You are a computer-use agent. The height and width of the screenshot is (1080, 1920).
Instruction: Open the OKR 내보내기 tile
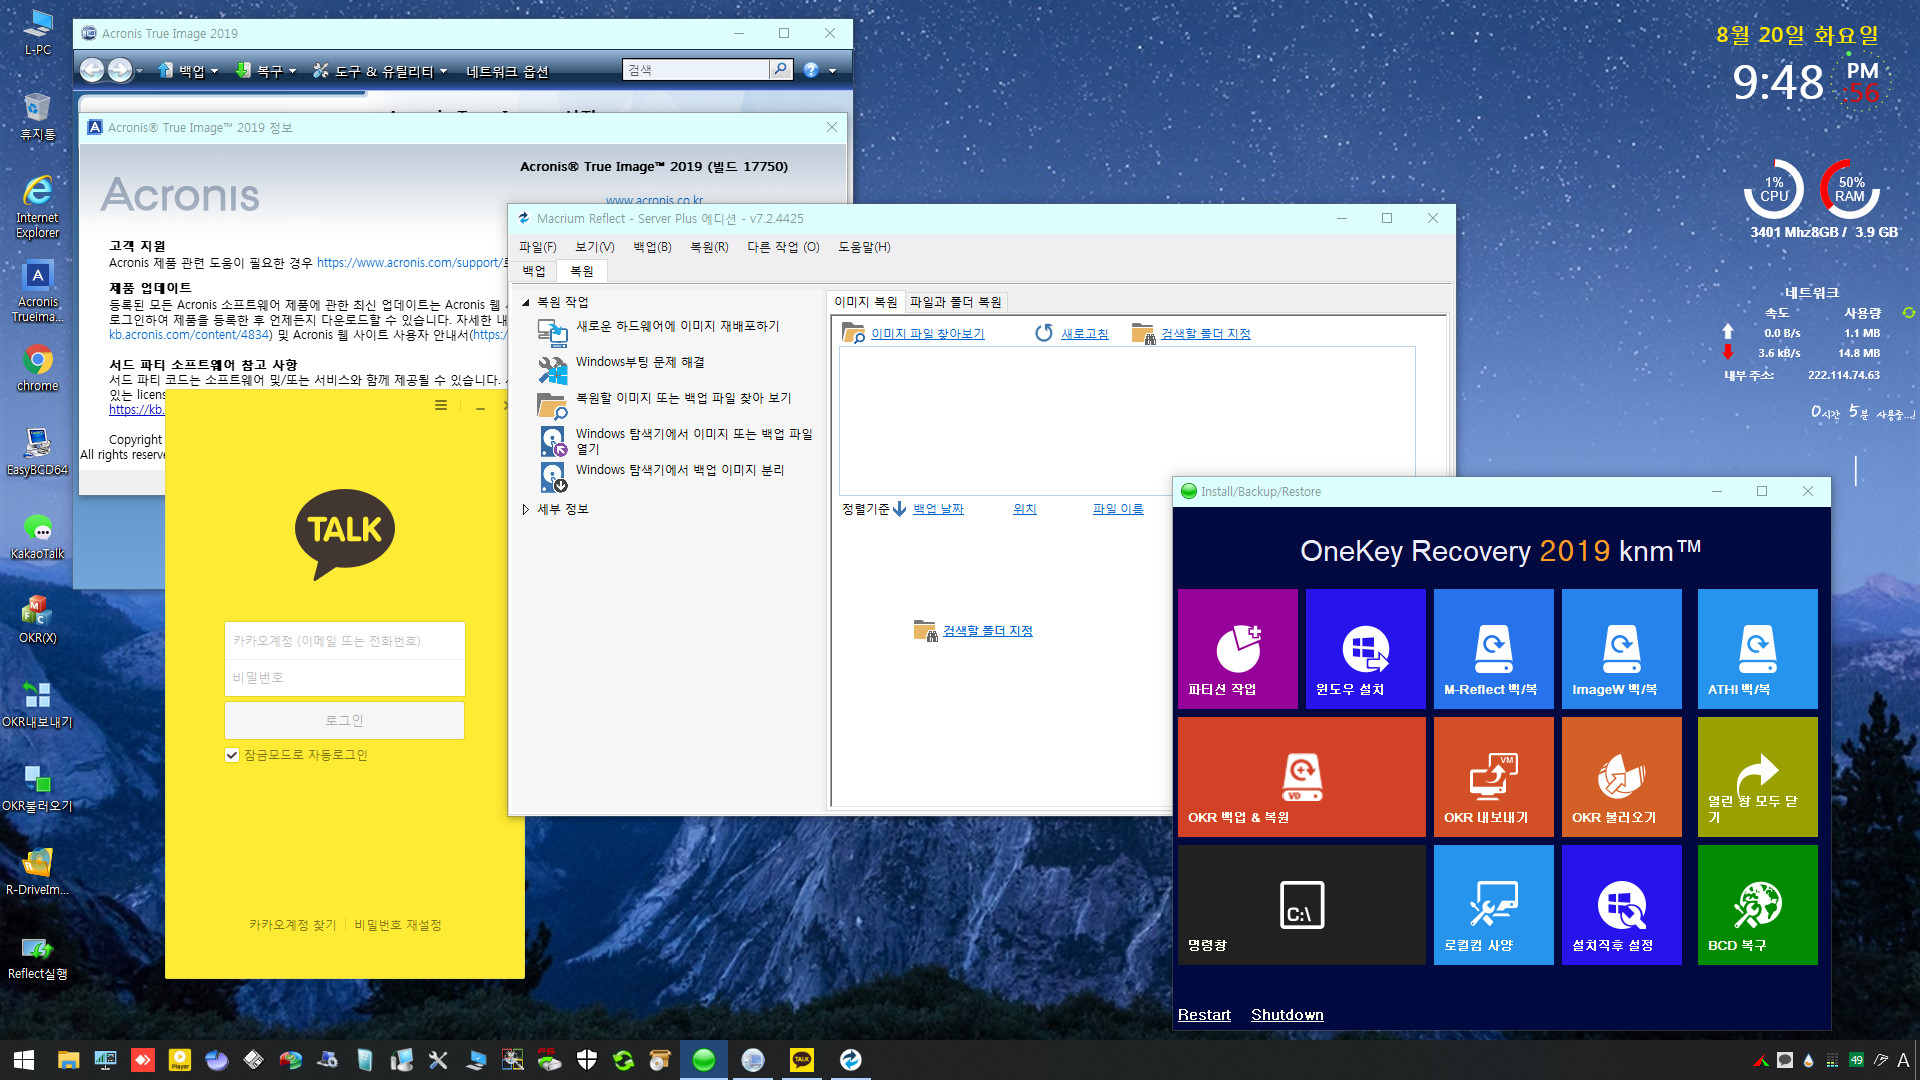(x=1493, y=777)
